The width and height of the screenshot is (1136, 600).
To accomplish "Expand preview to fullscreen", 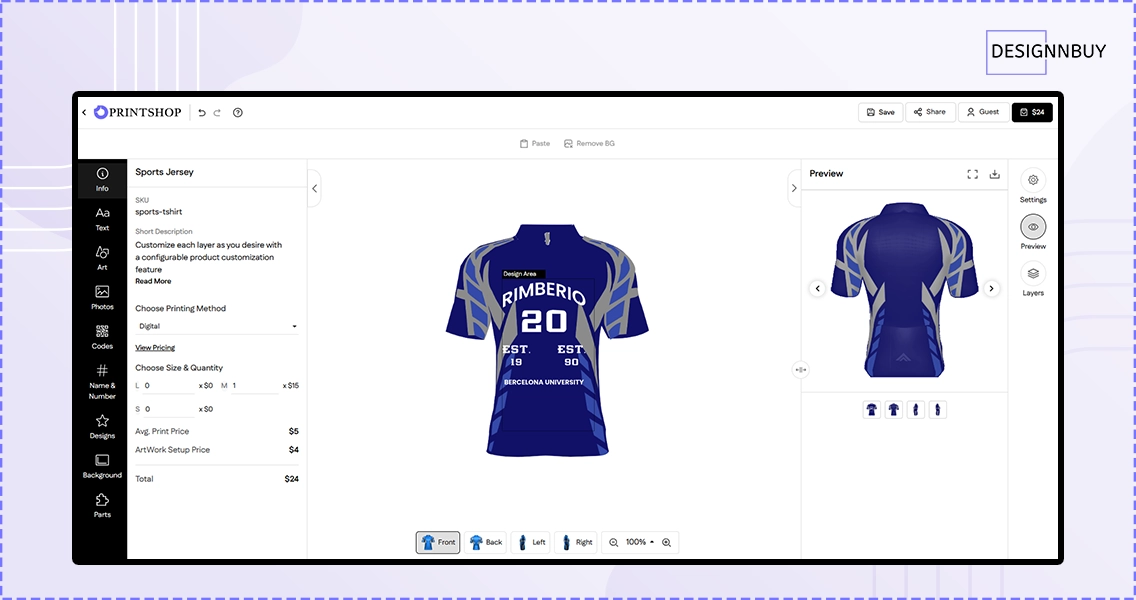I will (972, 174).
